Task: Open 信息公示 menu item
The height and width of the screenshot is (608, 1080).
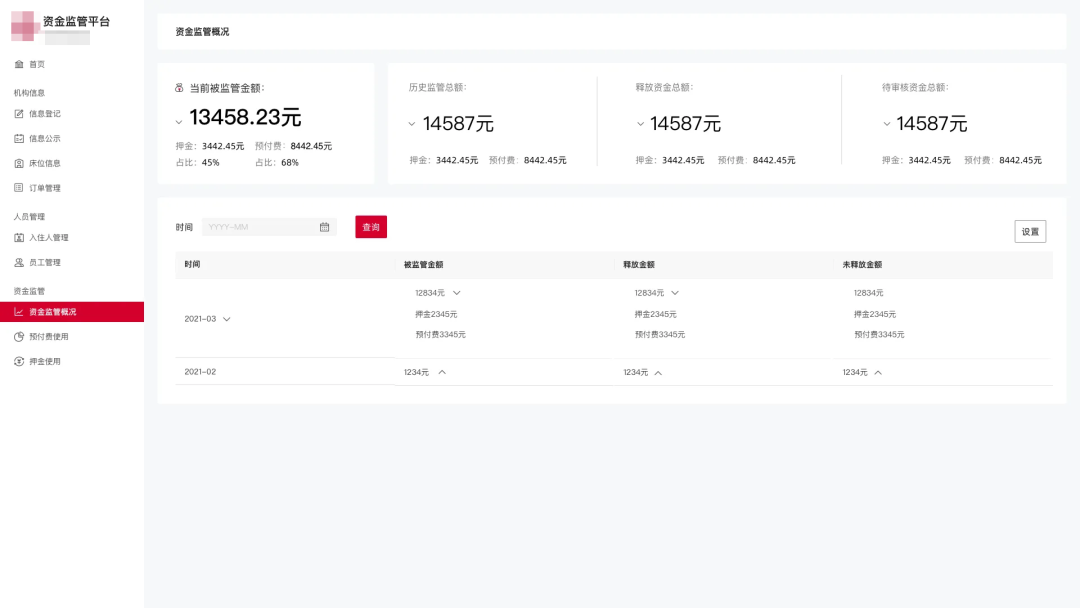Action: (44, 139)
